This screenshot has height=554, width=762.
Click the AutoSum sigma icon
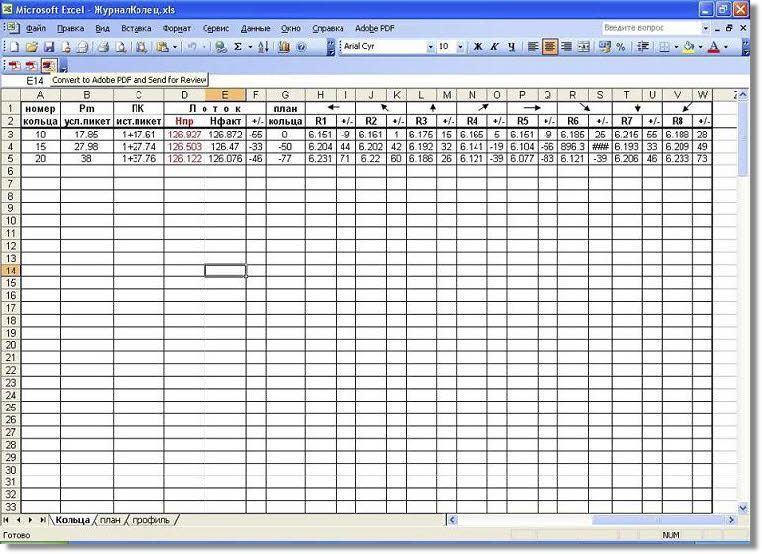(x=238, y=47)
